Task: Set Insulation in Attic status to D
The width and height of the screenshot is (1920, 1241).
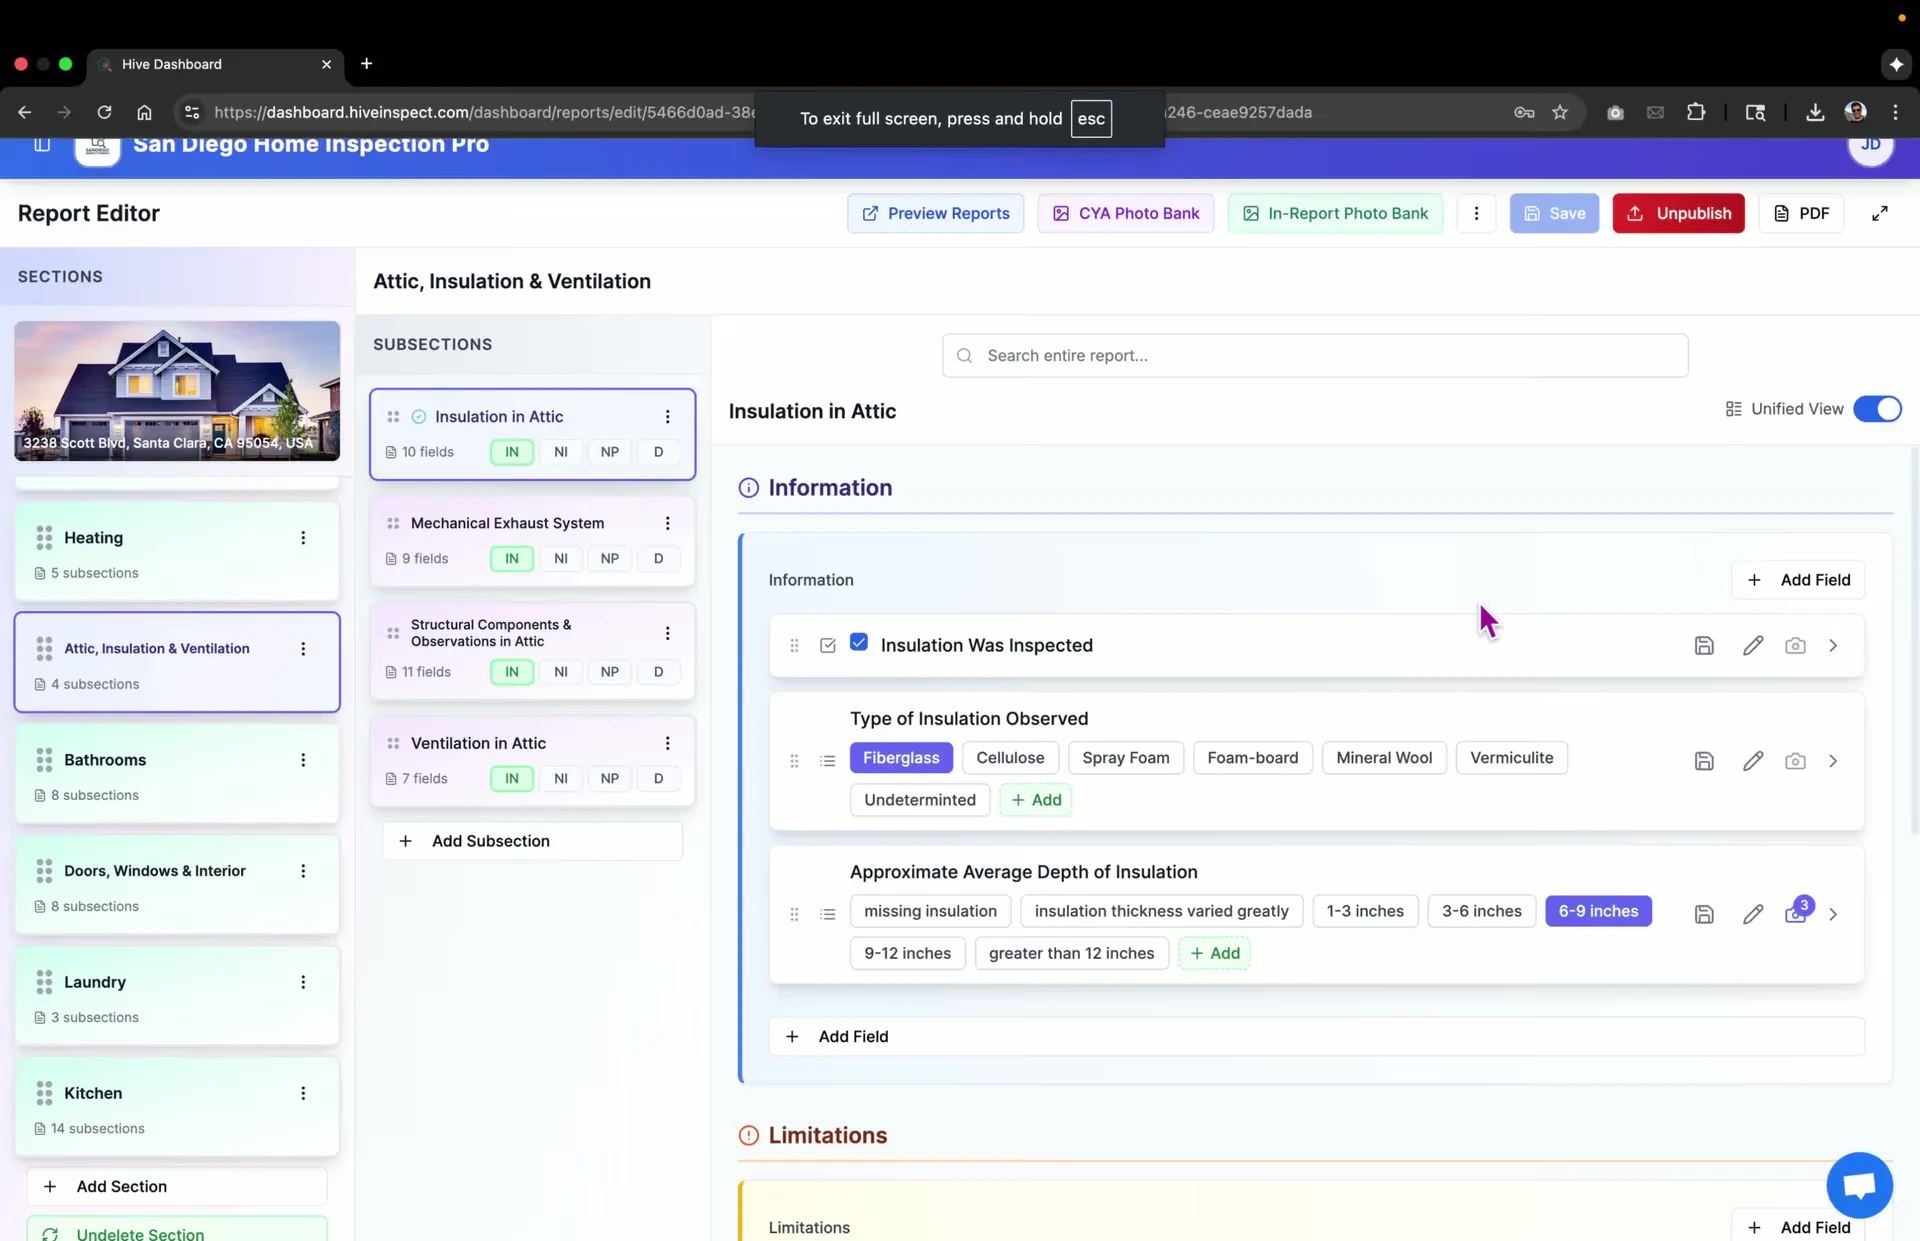Action: pyautogui.click(x=658, y=452)
